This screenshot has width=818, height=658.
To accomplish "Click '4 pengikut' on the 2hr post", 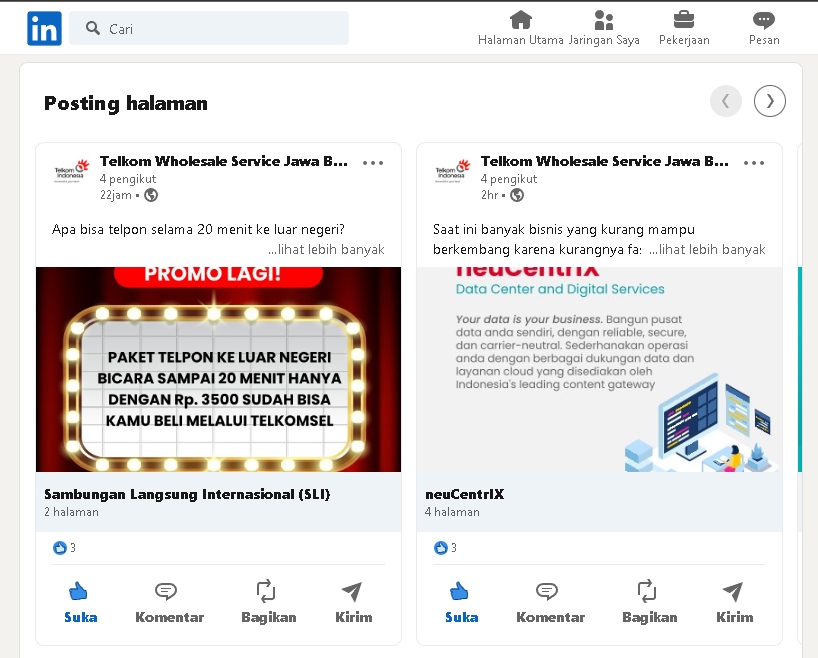I will click(509, 179).
